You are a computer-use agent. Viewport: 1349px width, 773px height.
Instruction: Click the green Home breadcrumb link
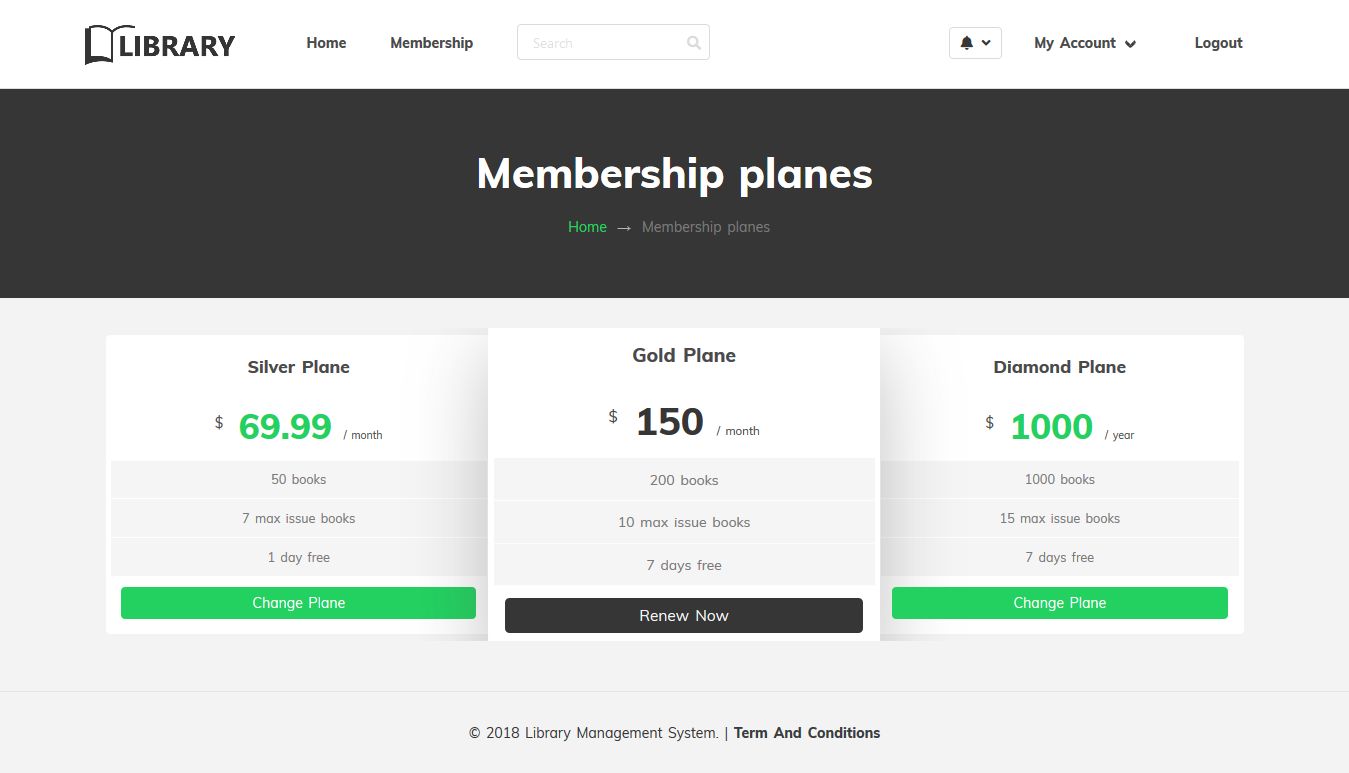[x=587, y=227]
